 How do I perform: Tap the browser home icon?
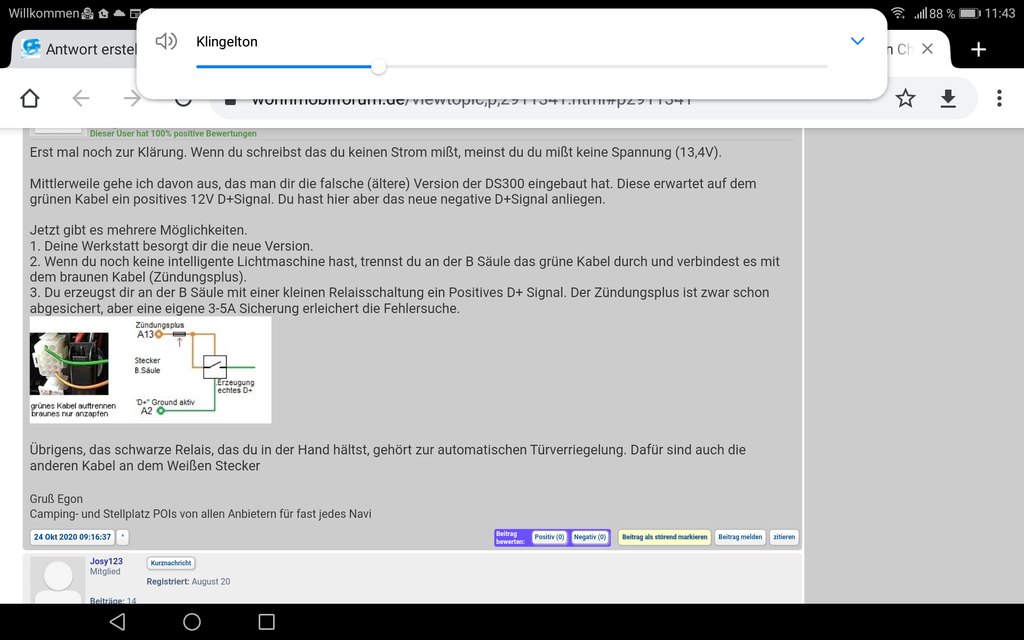30,99
